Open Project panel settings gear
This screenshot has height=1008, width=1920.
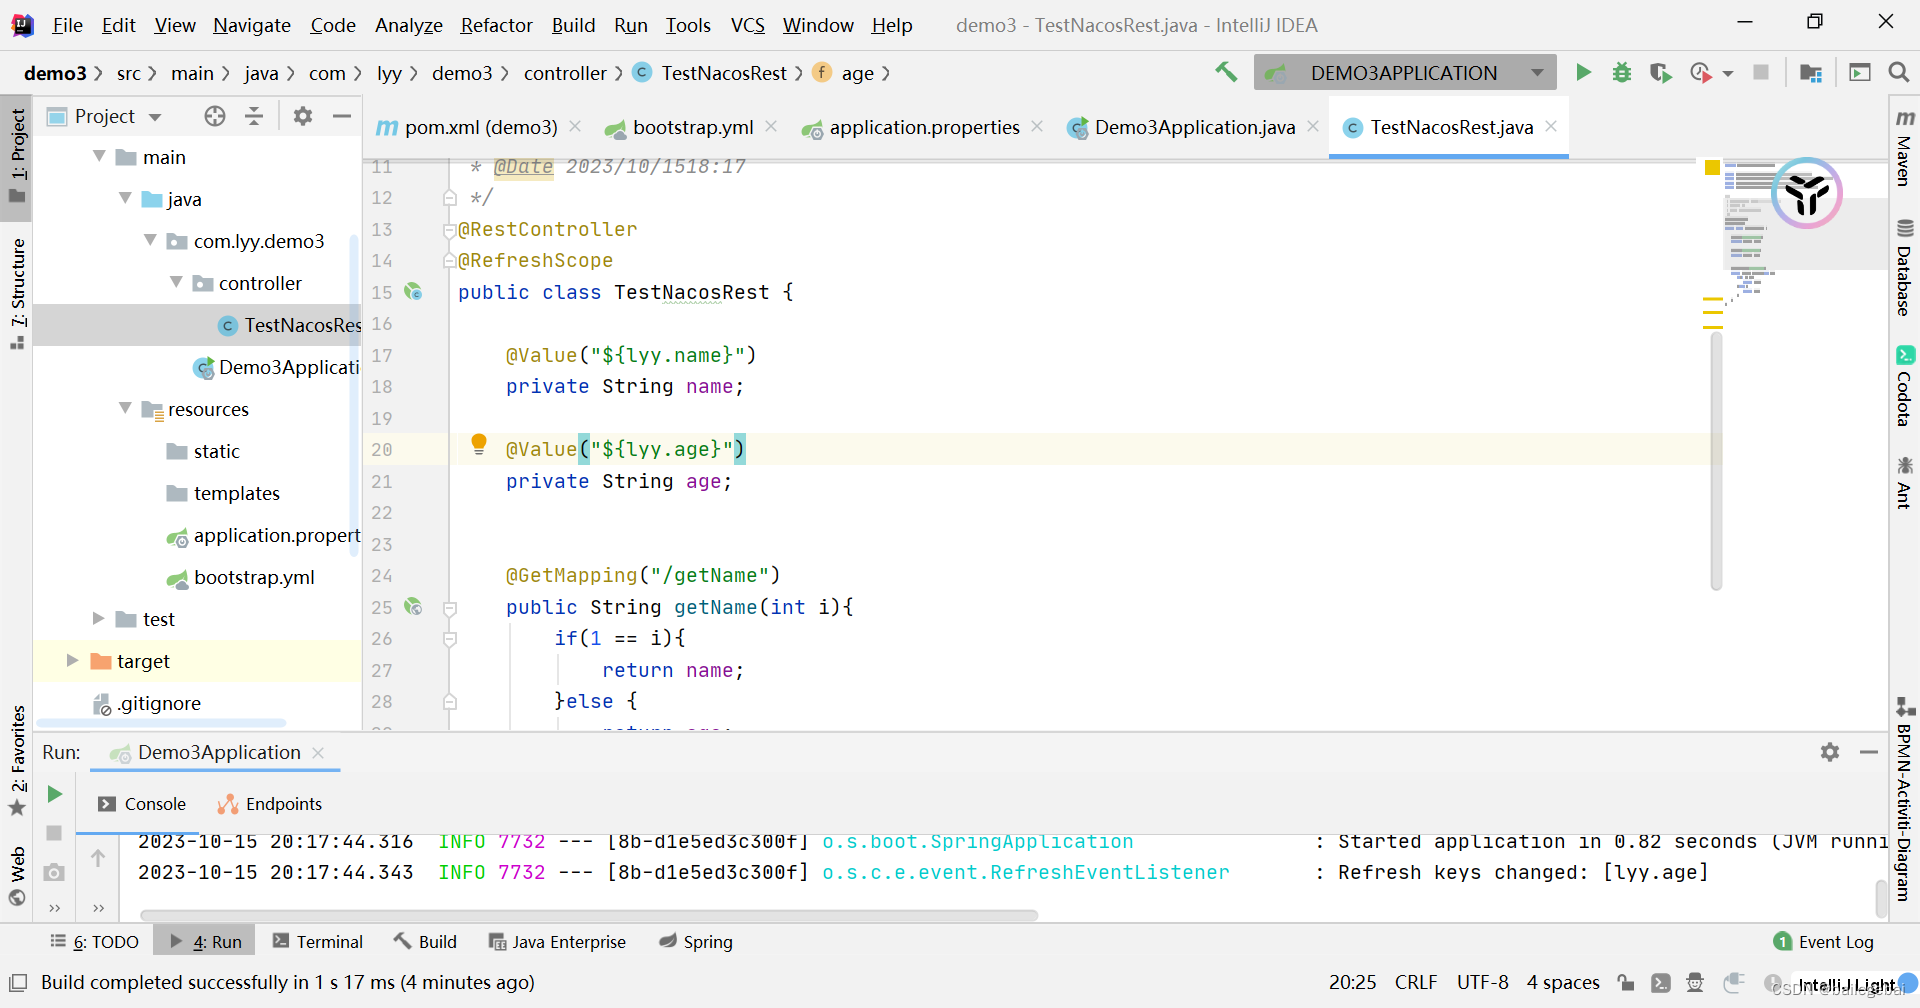[303, 116]
